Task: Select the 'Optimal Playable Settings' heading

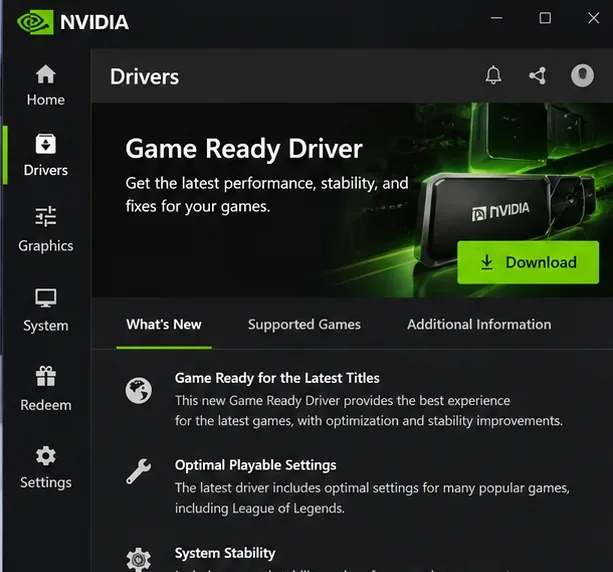Action: click(255, 465)
